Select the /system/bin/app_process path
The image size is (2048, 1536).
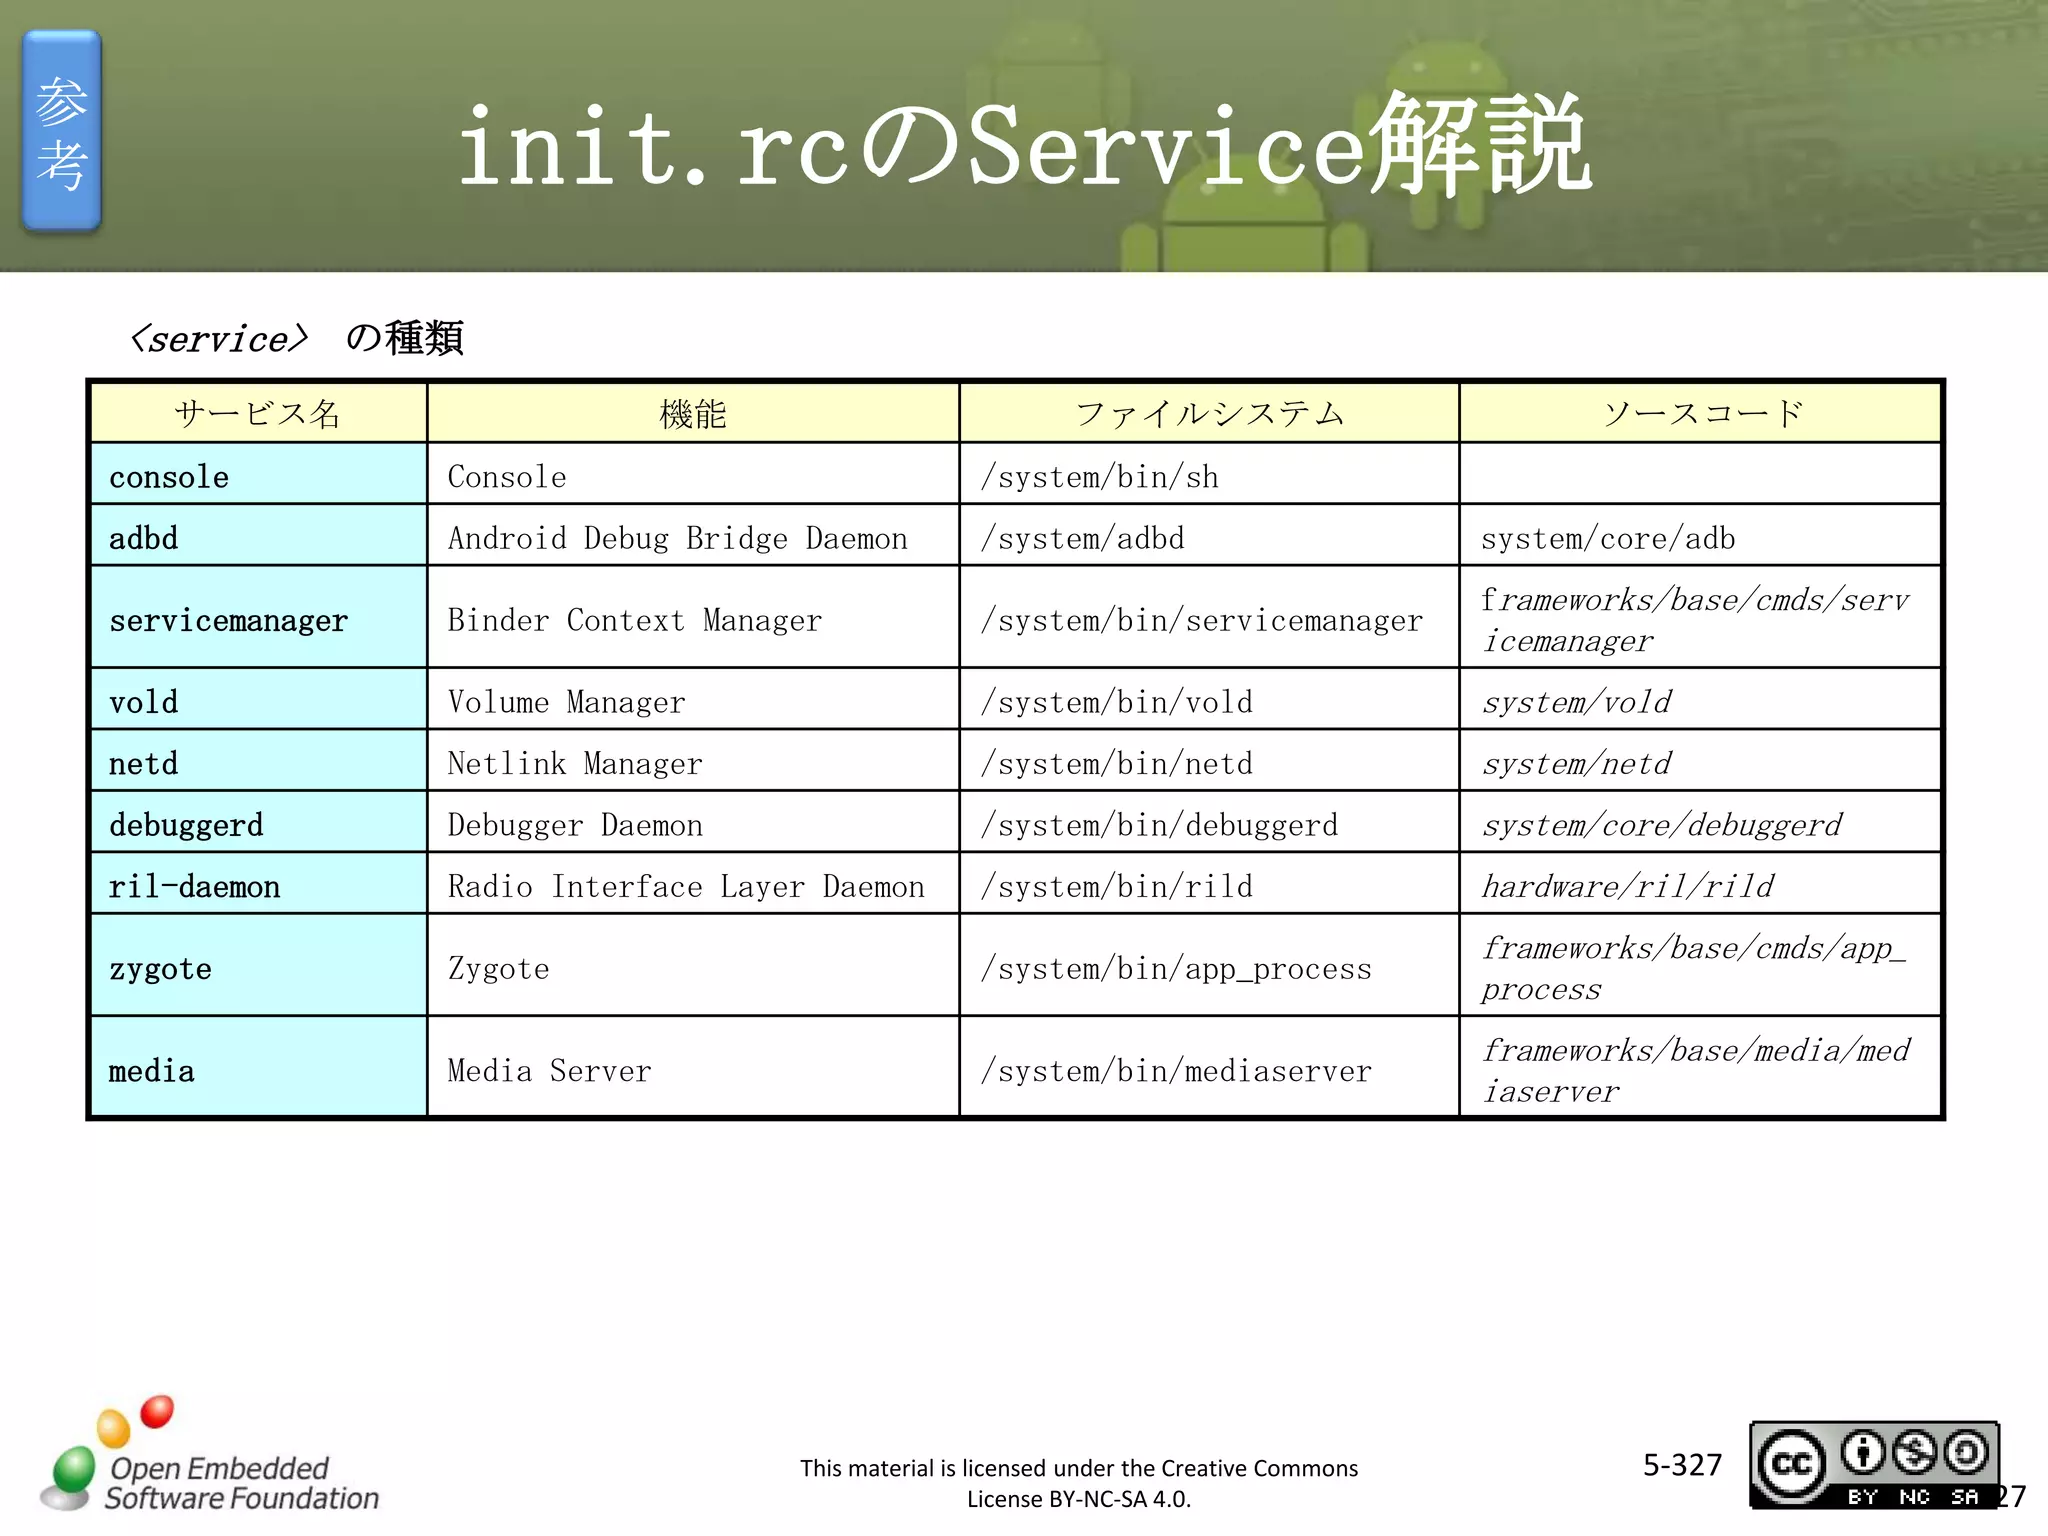pyautogui.click(x=1176, y=968)
